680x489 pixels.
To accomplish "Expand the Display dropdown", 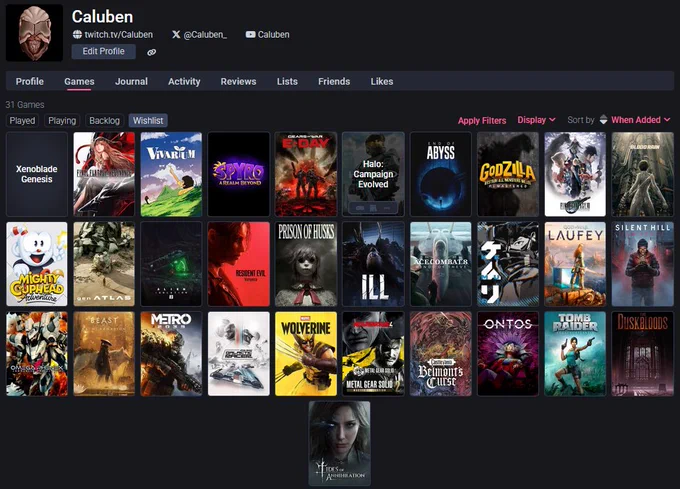I will 536,120.
